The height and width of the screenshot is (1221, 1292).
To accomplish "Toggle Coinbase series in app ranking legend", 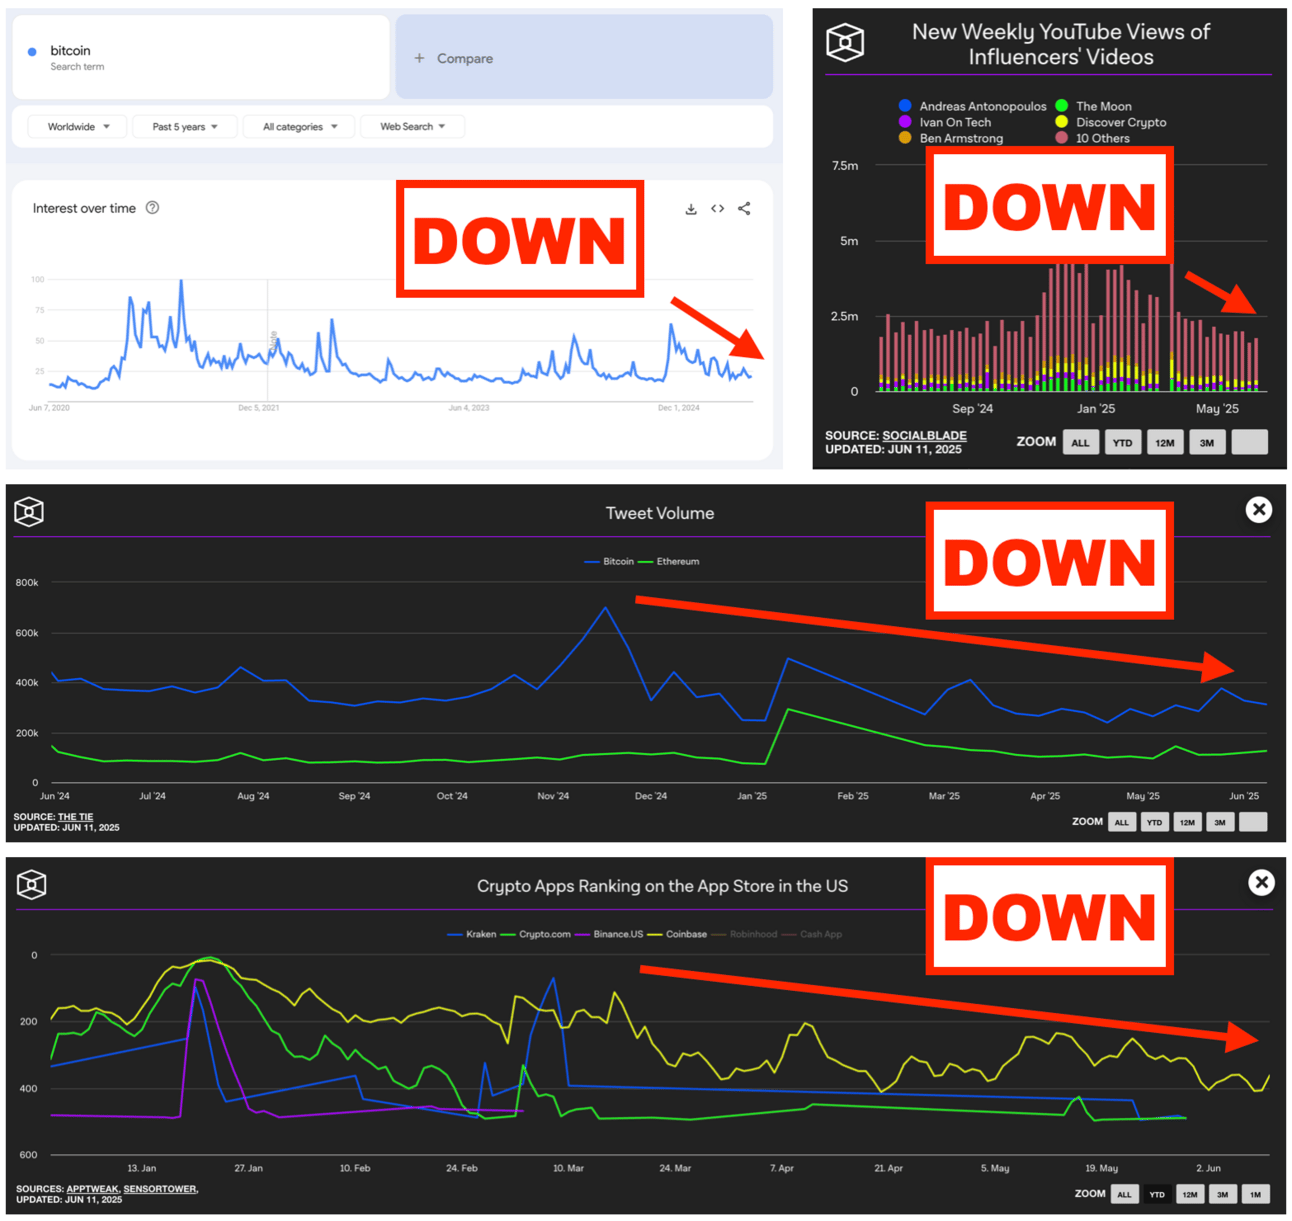I will (x=678, y=934).
